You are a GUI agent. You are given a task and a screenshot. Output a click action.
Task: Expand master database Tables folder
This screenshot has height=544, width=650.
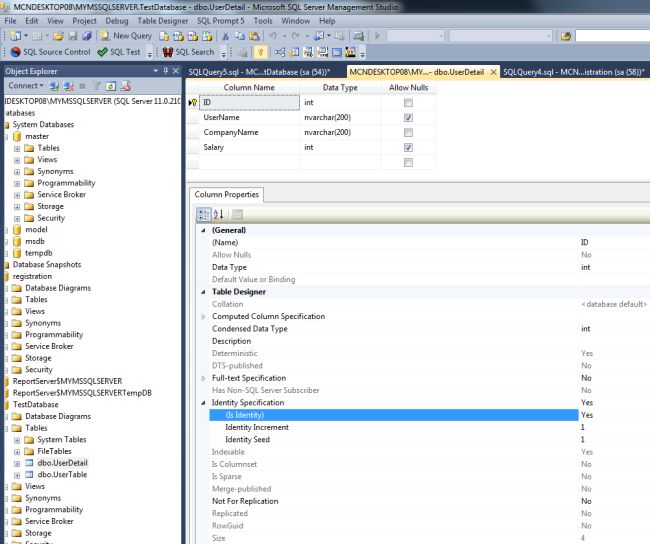click(17, 148)
